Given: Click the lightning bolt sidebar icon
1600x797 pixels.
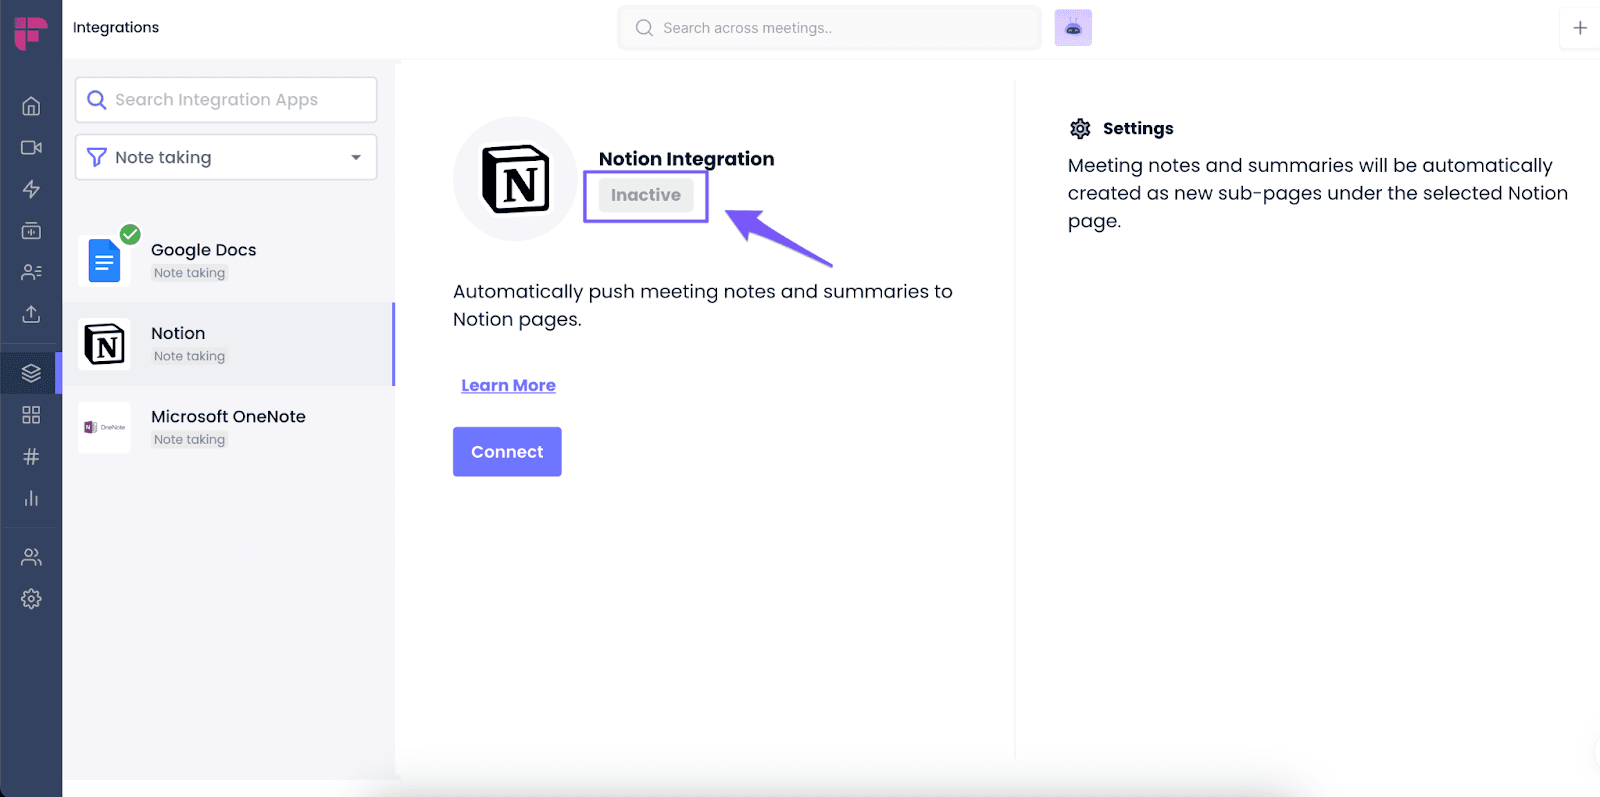Looking at the screenshot, I should (x=31, y=189).
